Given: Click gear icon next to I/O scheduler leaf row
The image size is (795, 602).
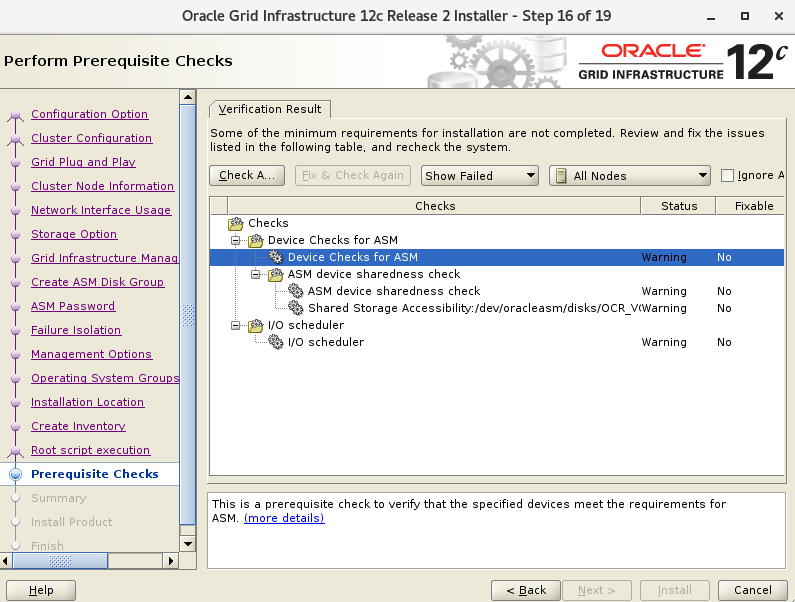Looking at the screenshot, I should 276,342.
